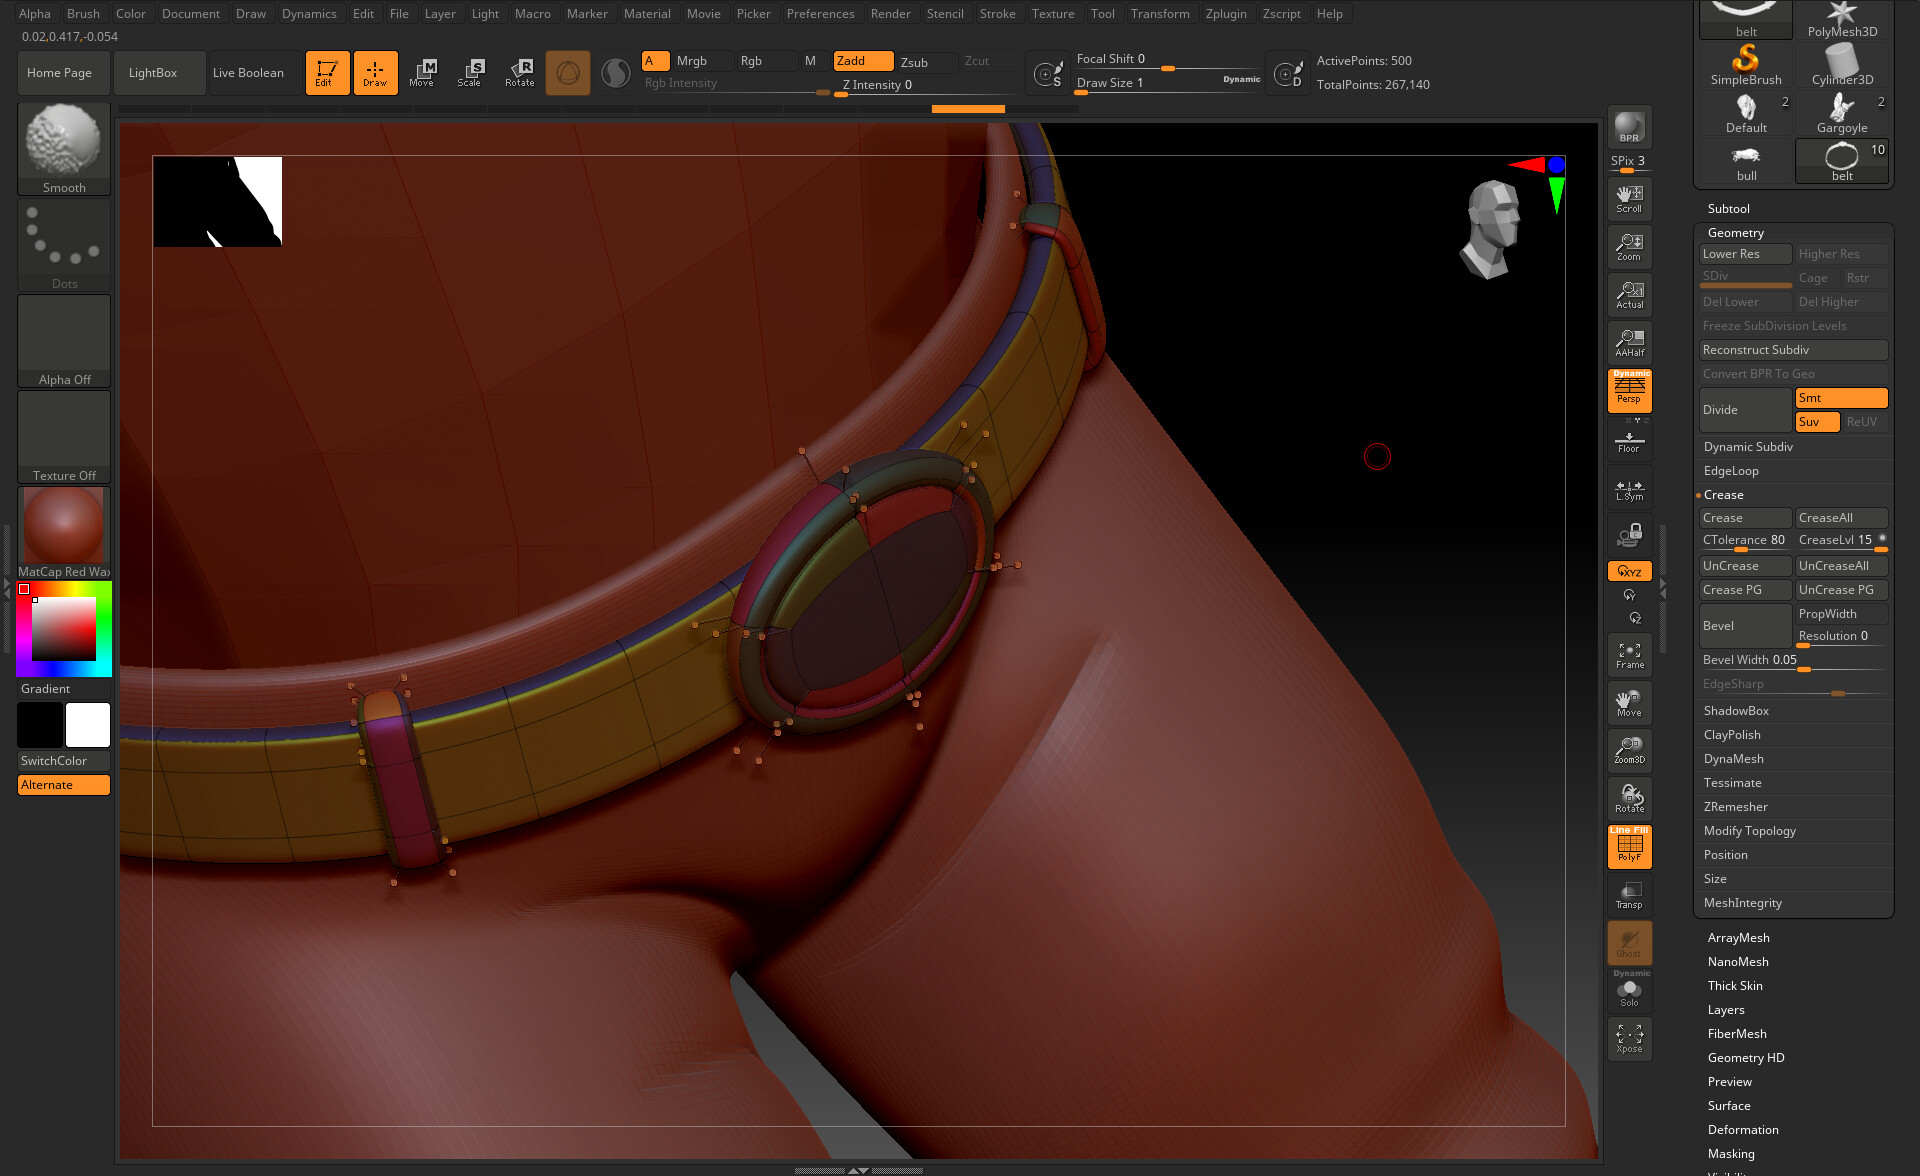Click the Zoom canvas icon
The height and width of the screenshot is (1176, 1920).
1629,247
